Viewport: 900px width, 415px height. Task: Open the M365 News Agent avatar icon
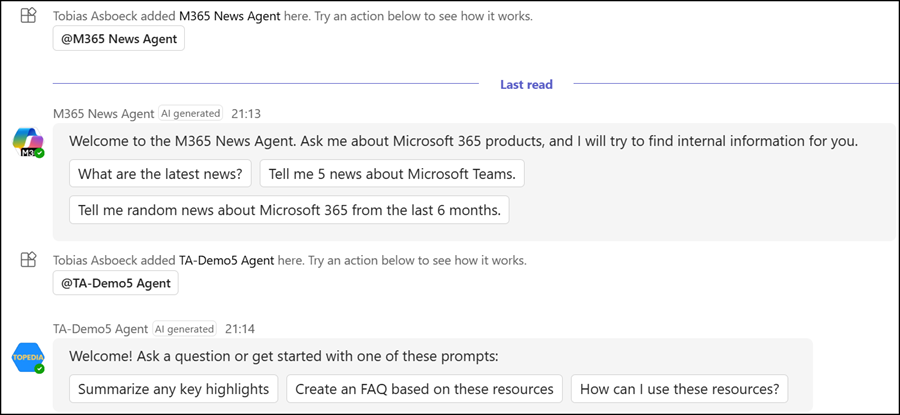[x=28, y=142]
